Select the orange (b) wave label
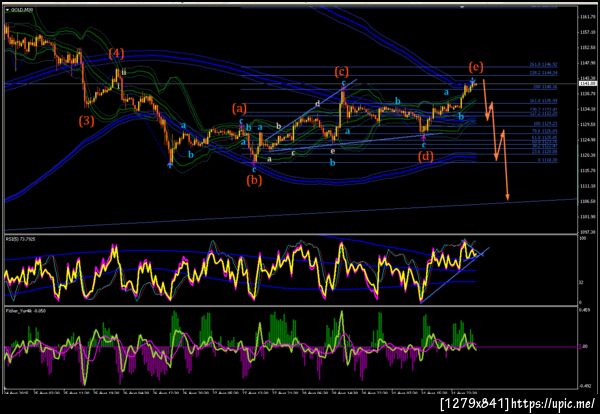 [x=254, y=179]
